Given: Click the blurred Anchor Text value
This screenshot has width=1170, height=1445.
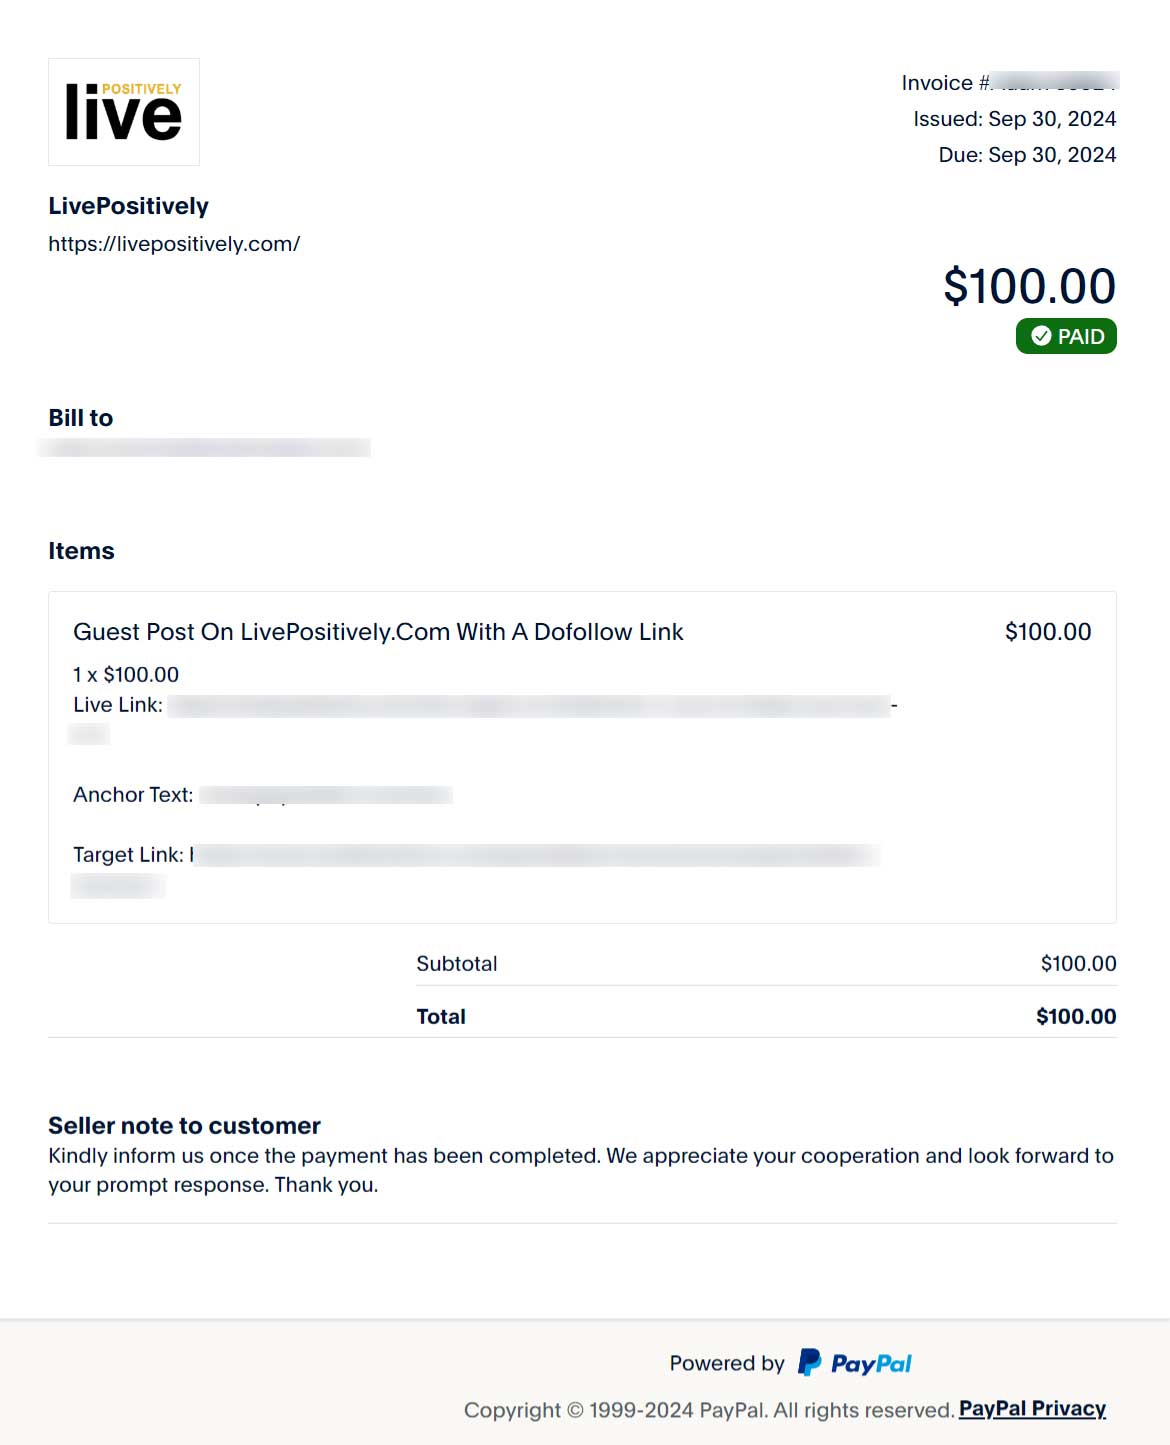Looking at the screenshot, I should [326, 795].
